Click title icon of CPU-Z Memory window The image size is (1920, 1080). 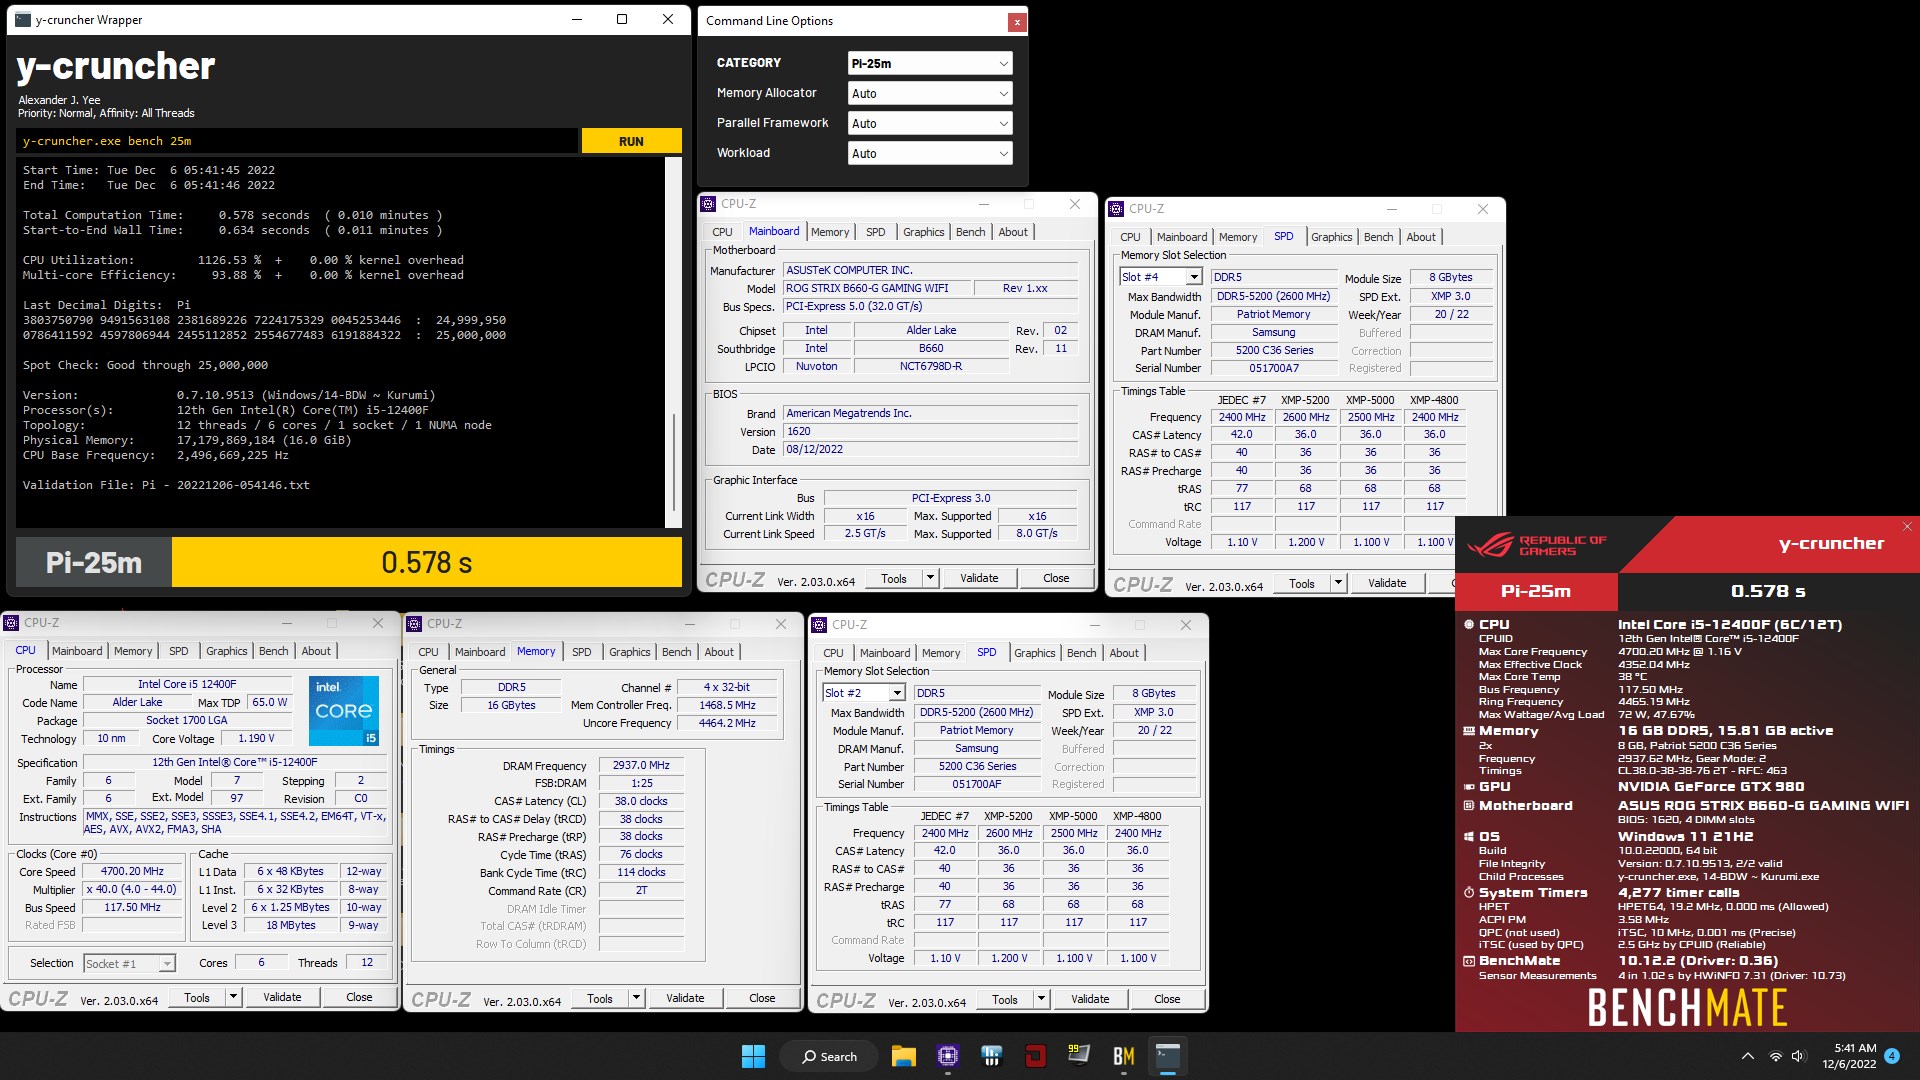pyautogui.click(x=414, y=624)
